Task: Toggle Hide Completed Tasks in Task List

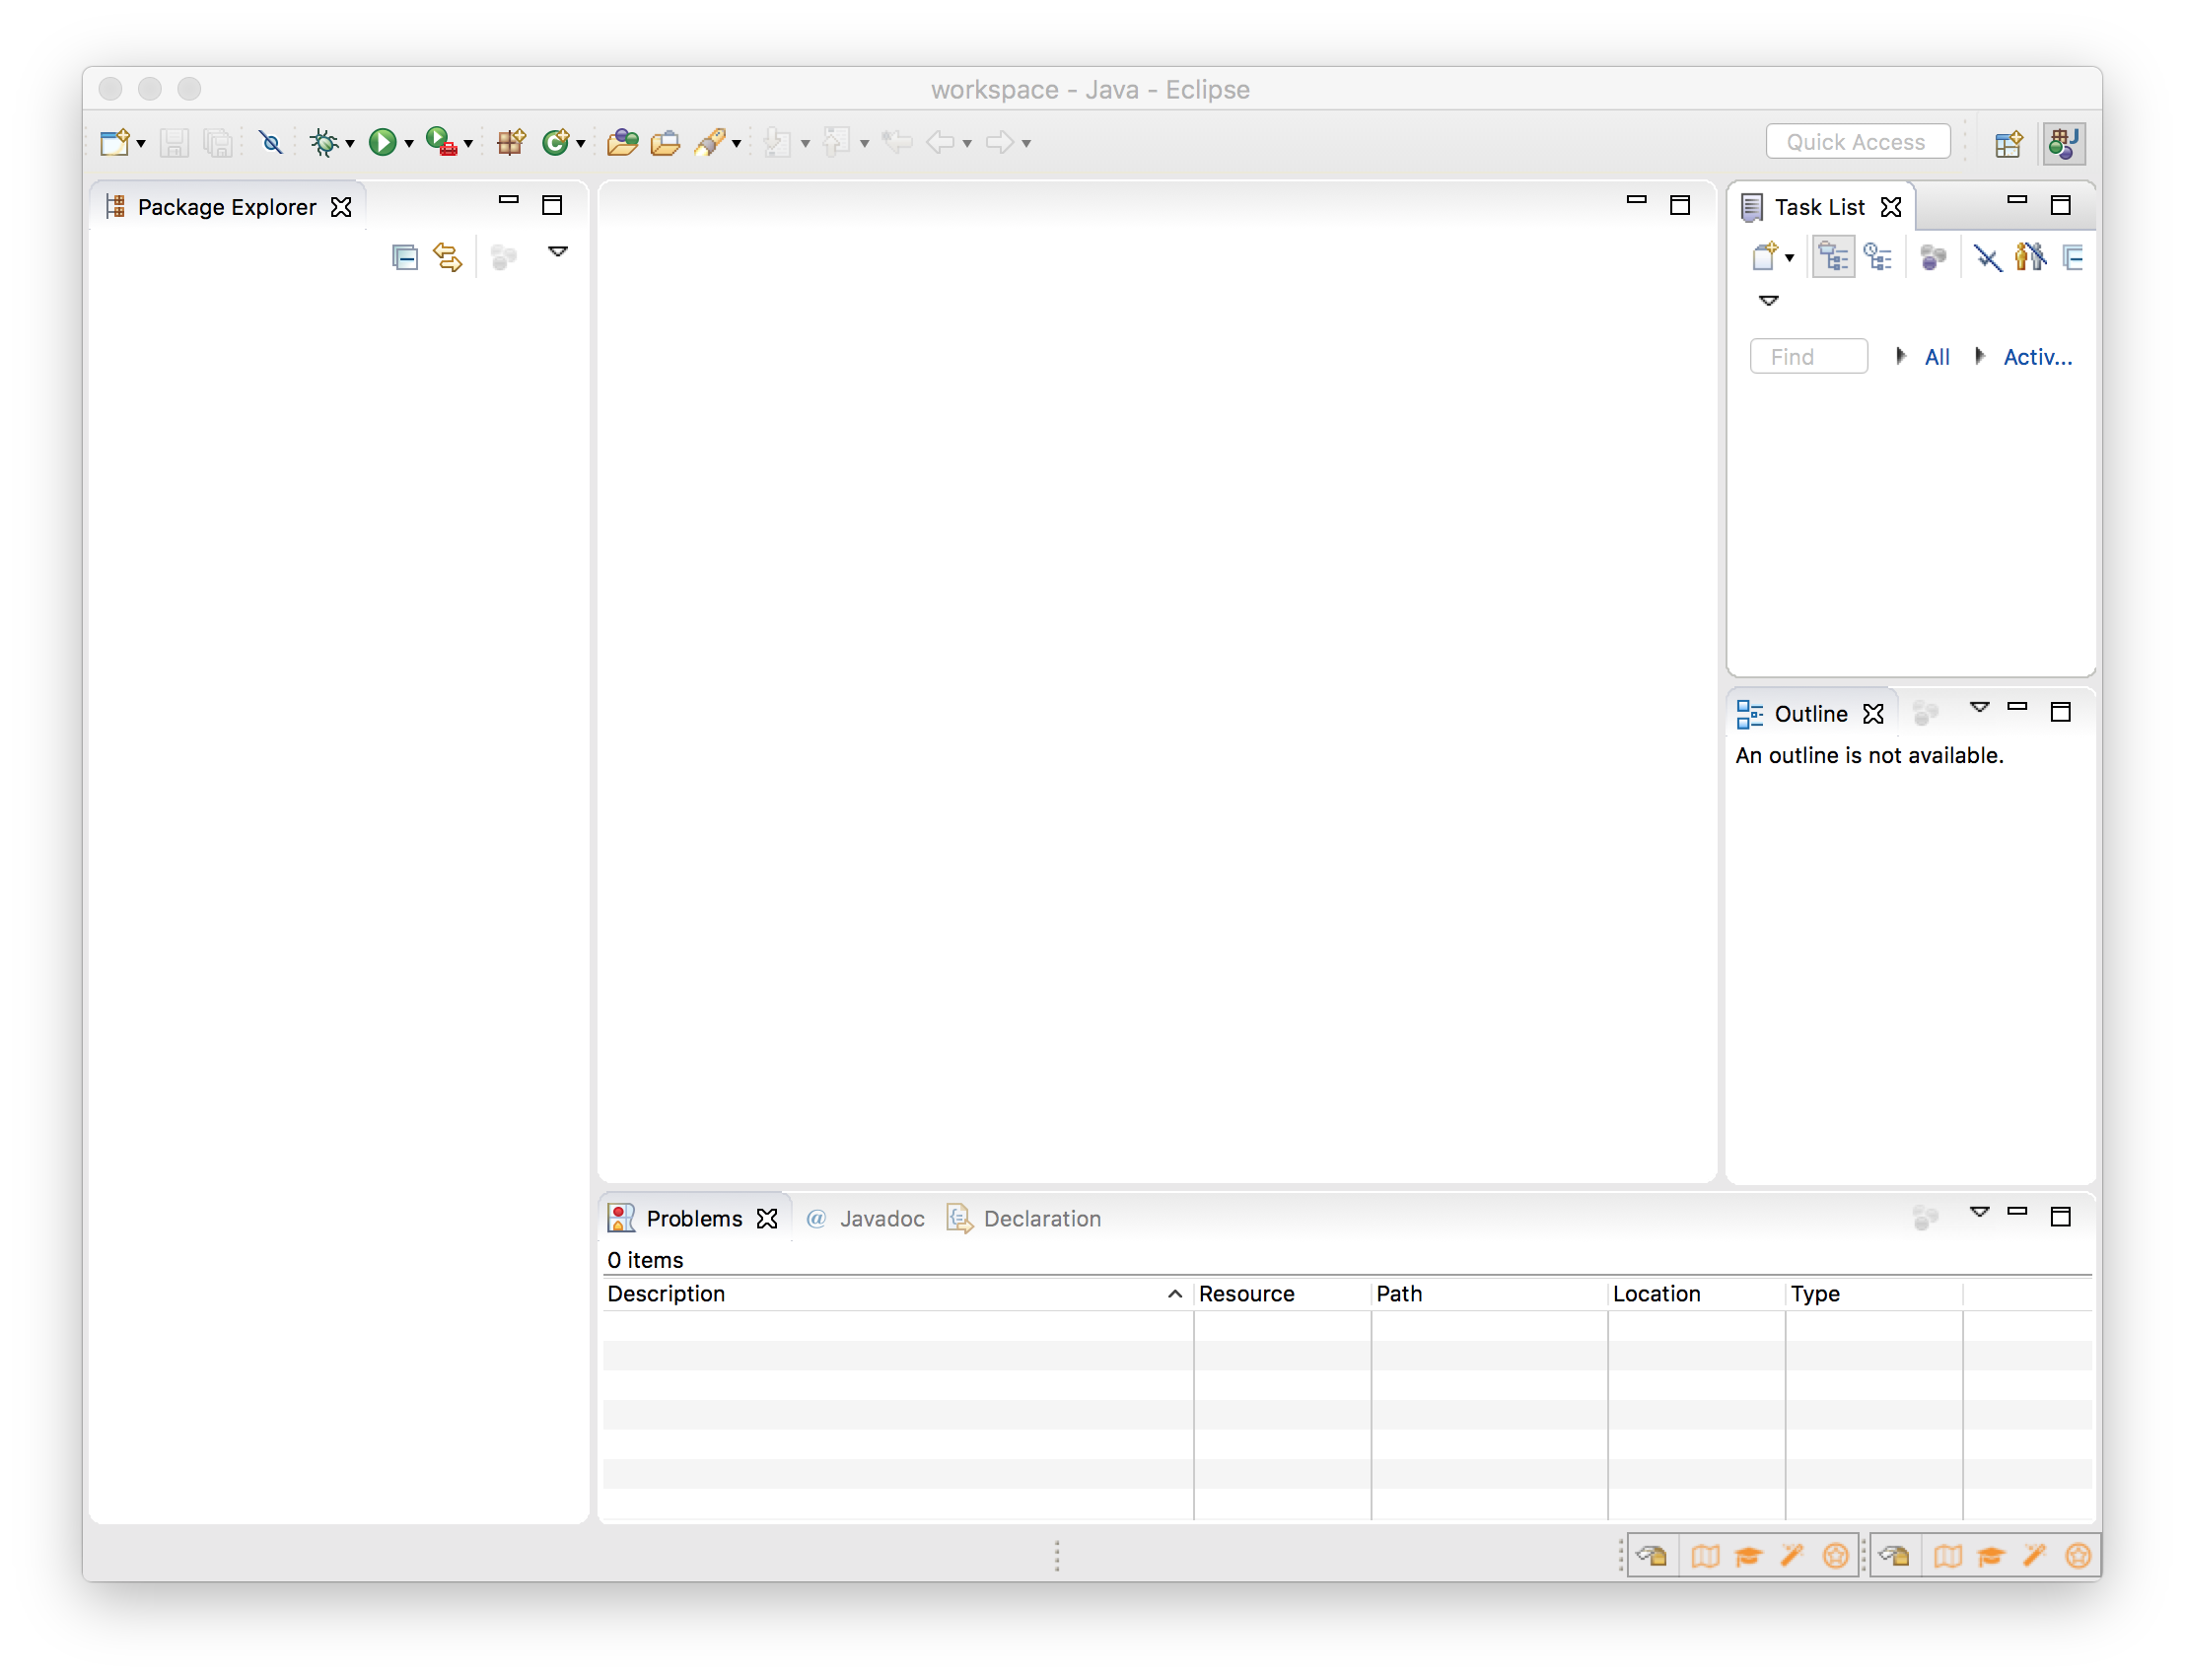Action: [x=1987, y=257]
